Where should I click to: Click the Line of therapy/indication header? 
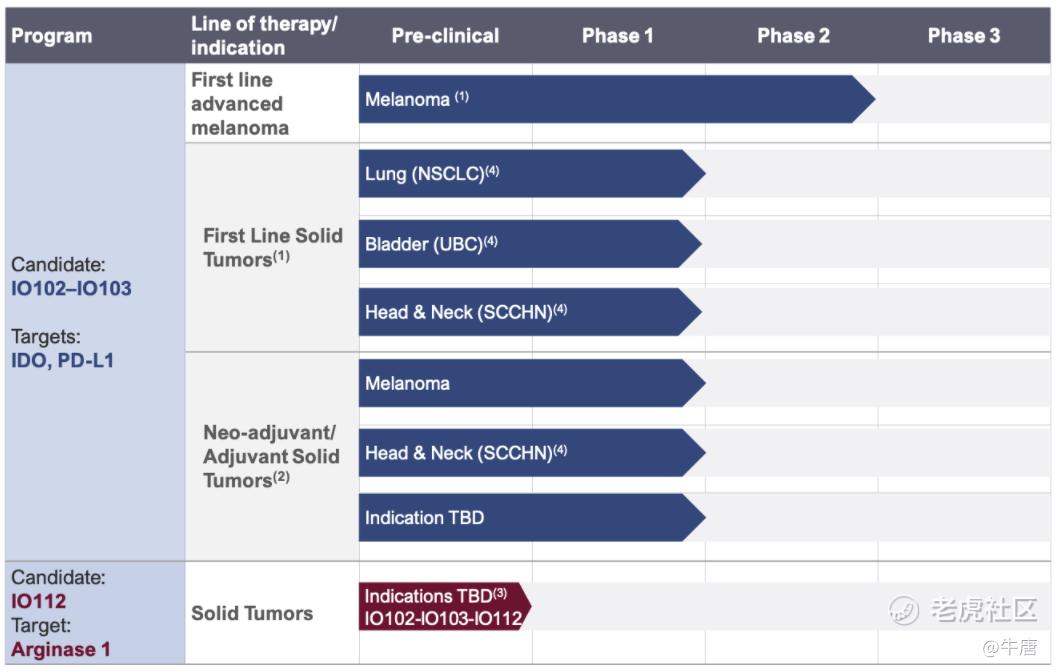264,36
